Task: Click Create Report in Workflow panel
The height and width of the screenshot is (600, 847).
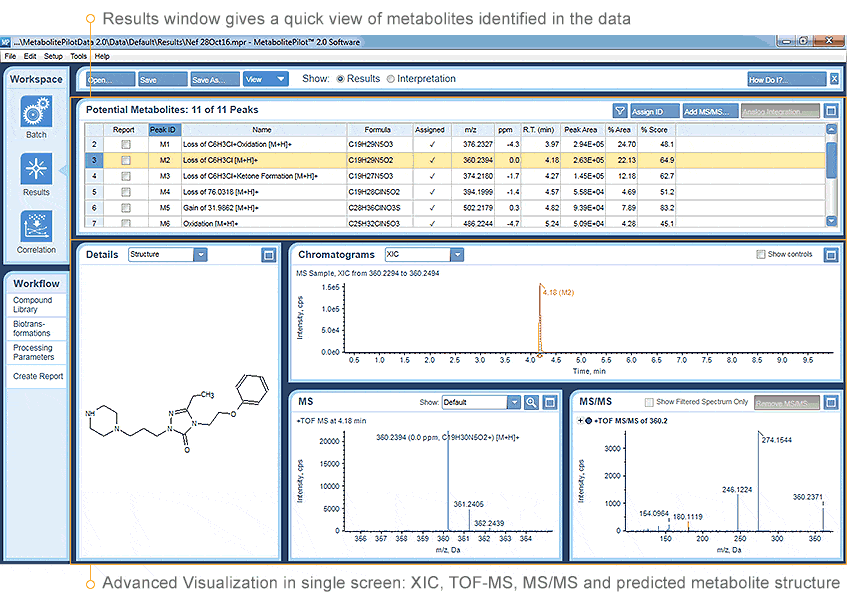Action: [x=38, y=377]
